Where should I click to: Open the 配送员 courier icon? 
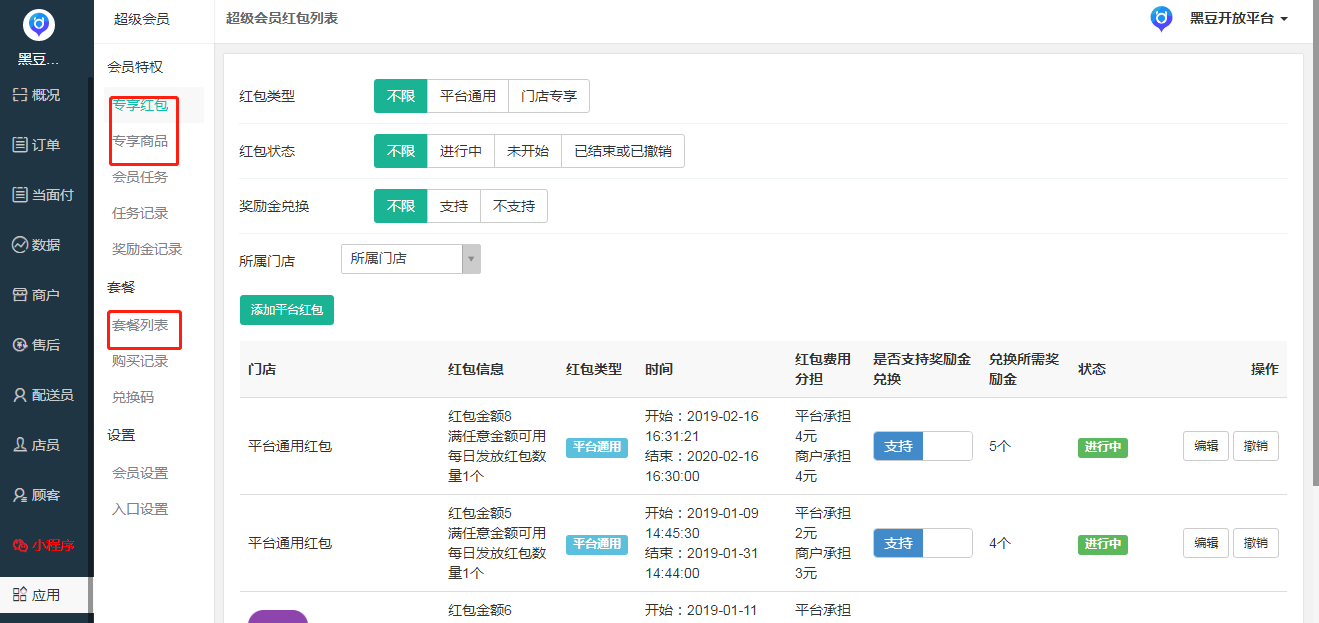(19, 395)
